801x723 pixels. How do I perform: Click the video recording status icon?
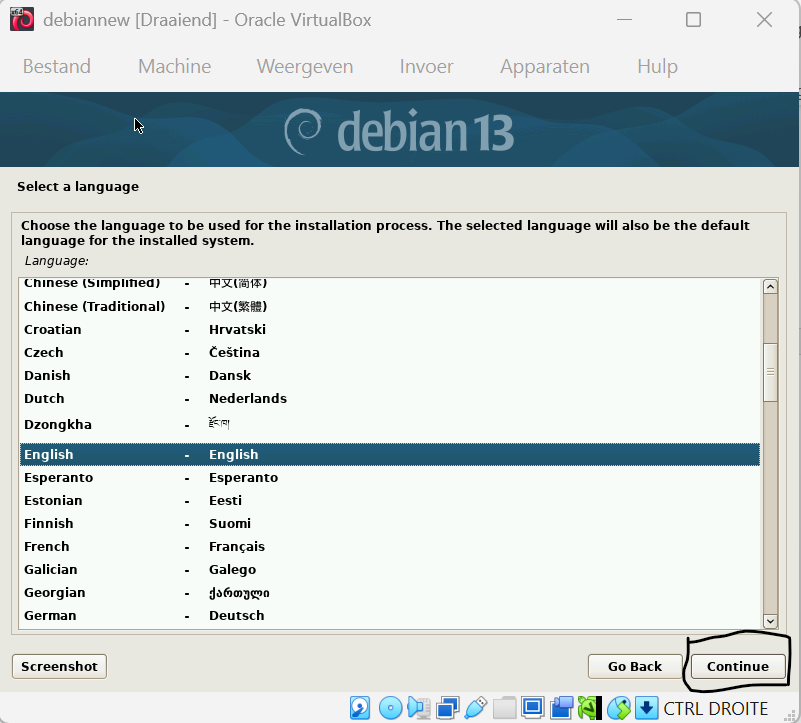point(561,708)
